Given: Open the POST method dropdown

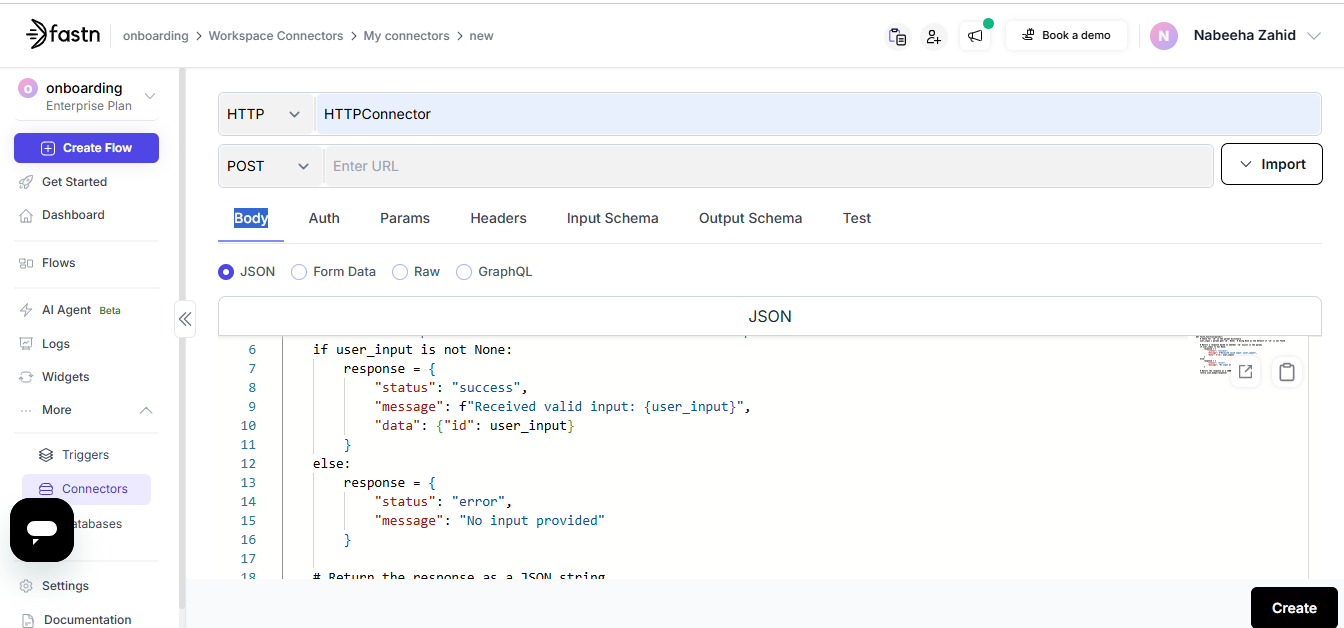Looking at the screenshot, I should pos(269,165).
